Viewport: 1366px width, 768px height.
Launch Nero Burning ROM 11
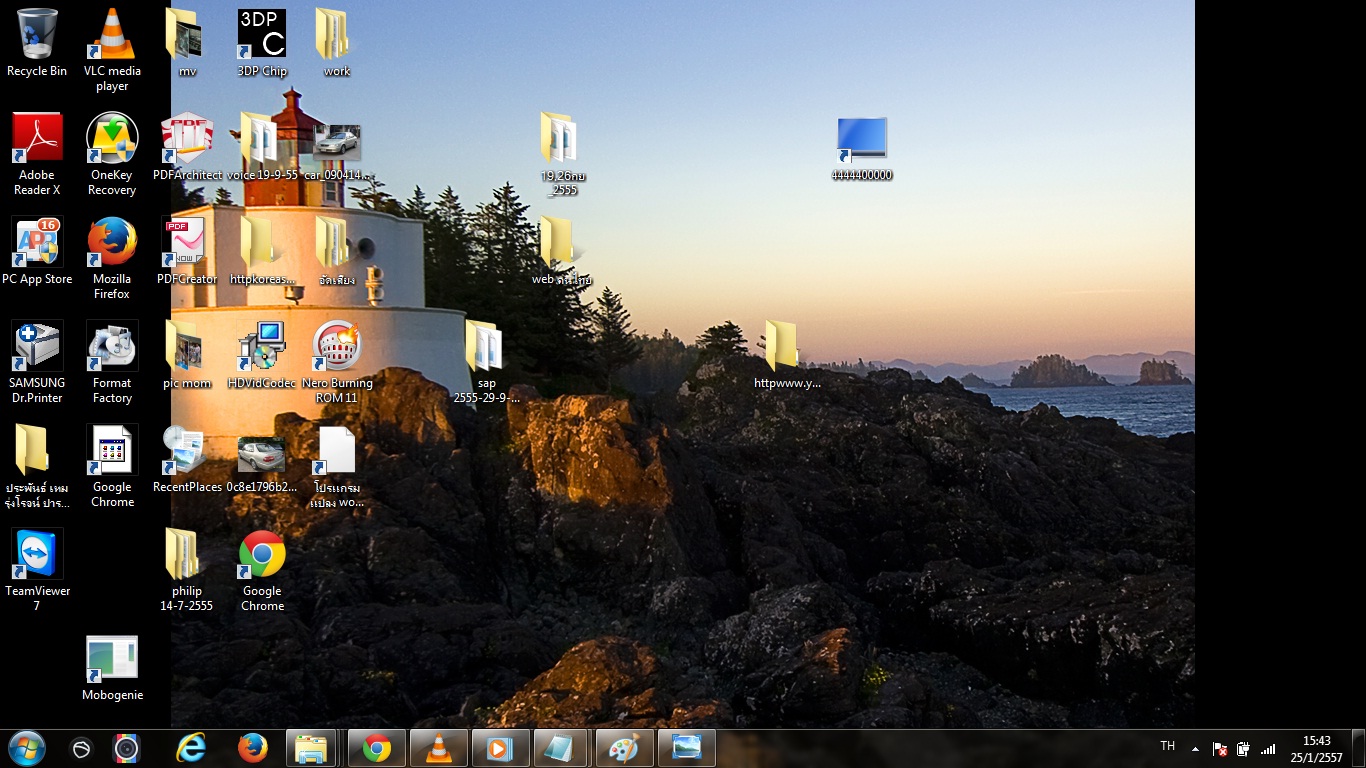pyautogui.click(x=337, y=361)
